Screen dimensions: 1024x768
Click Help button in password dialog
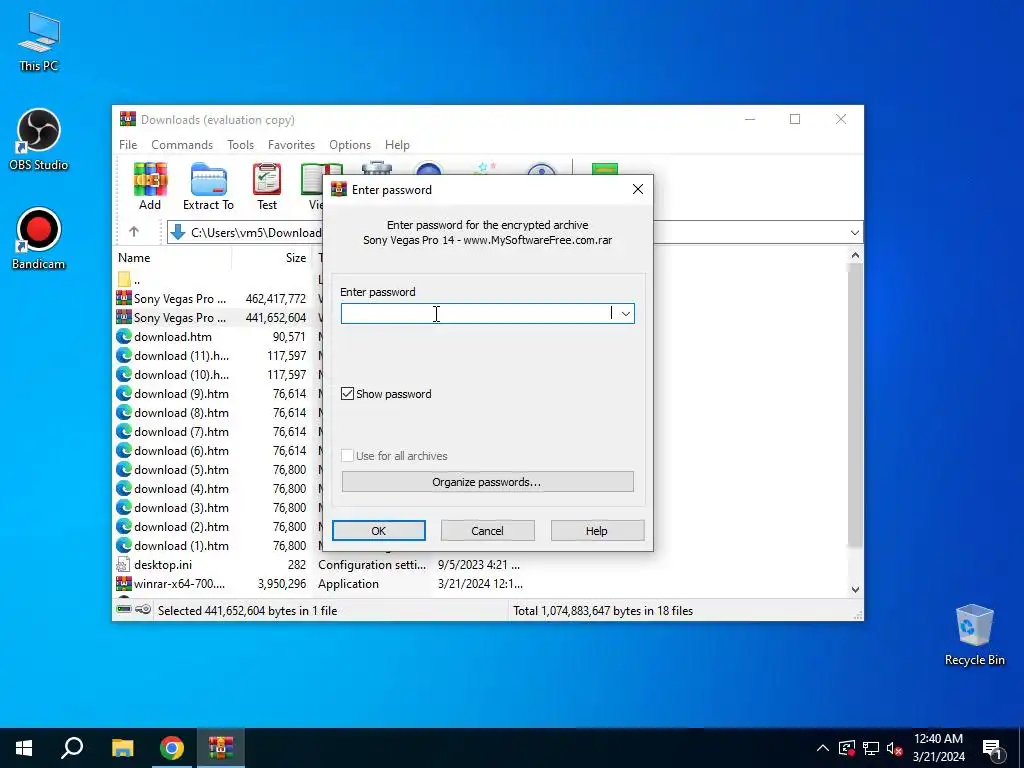[x=597, y=530]
